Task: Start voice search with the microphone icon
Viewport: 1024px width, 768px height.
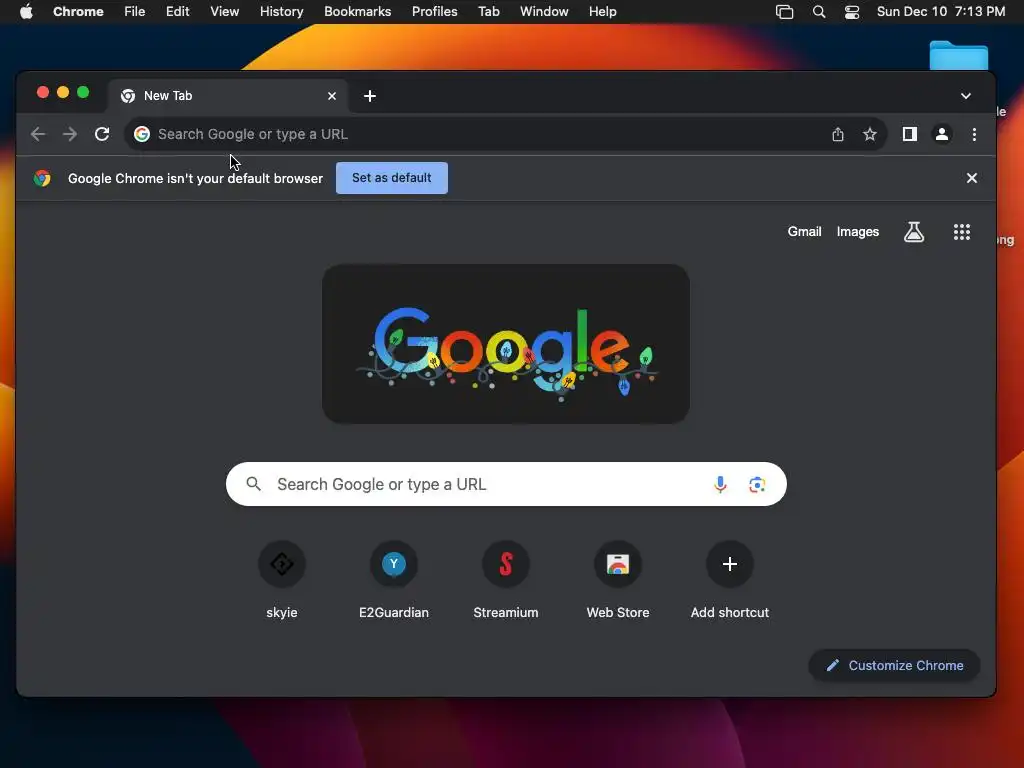Action: pyautogui.click(x=720, y=485)
